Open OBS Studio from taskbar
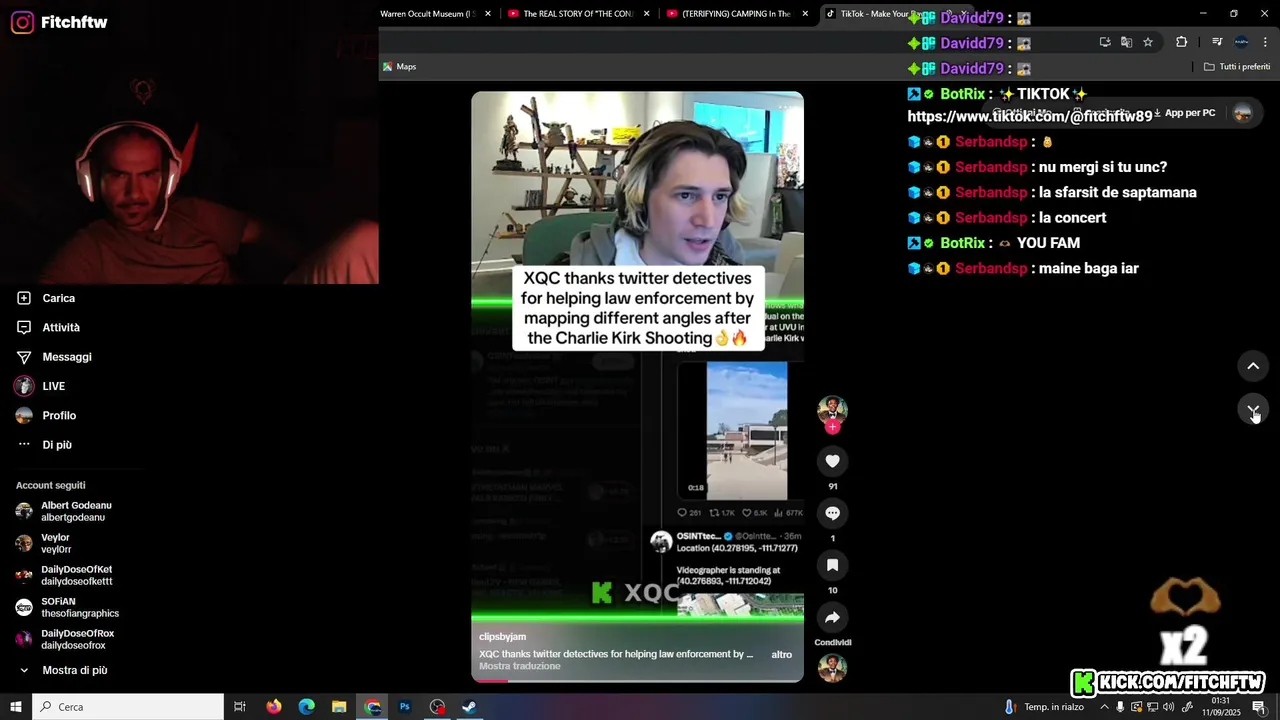The height and width of the screenshot is (720, 1280). tap(437, 707)
